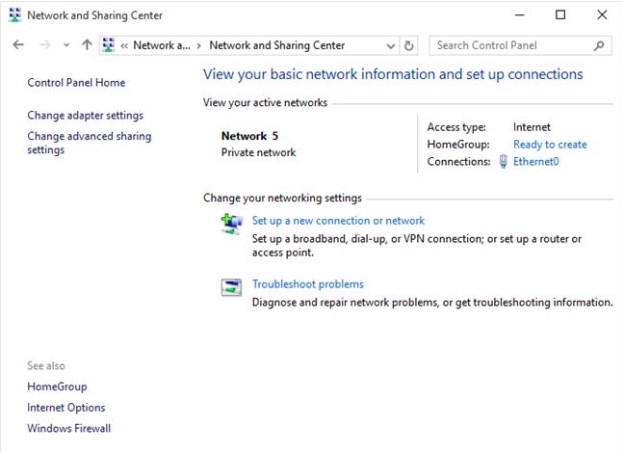Go back using the Back arrow
The height and width of the screenshot is (452, 622).
[18, 45]
